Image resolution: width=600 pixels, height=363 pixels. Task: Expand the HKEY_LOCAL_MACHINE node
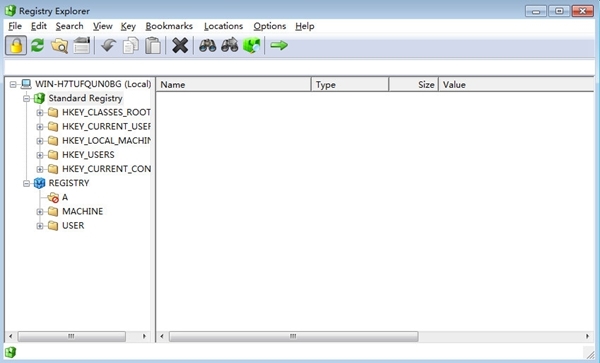(x=40, y=141)
